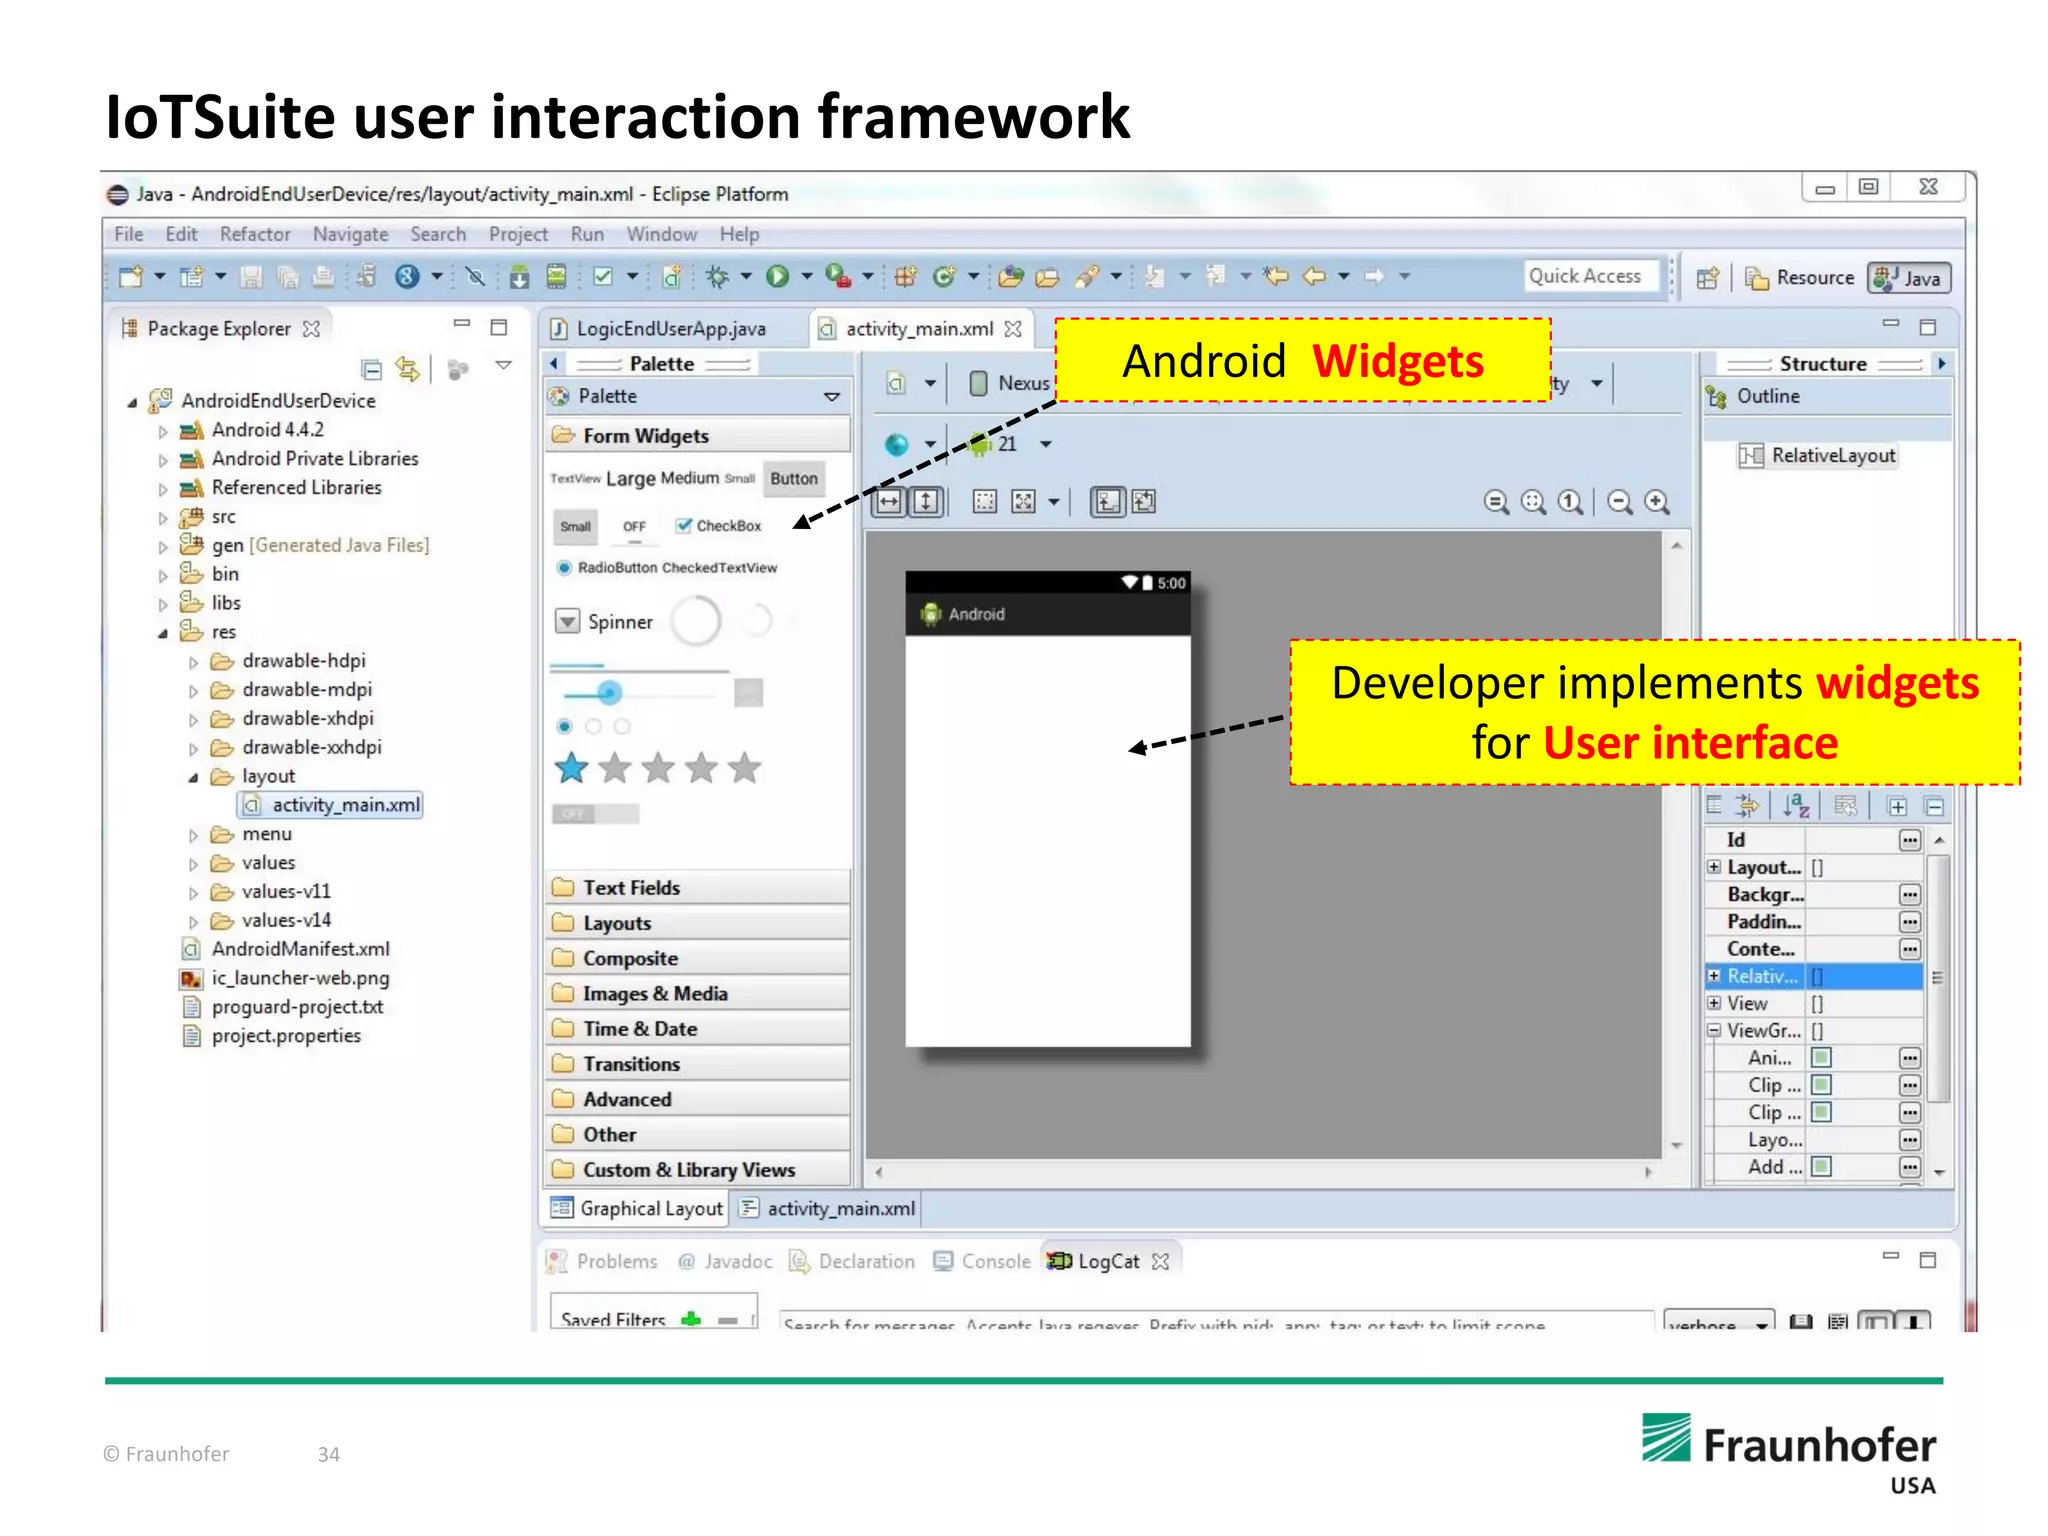This screenshot has width=2048, height=1536.
Task: Click the Android API 21 icon
Action: pyautogui.click(x=980, y=444)
